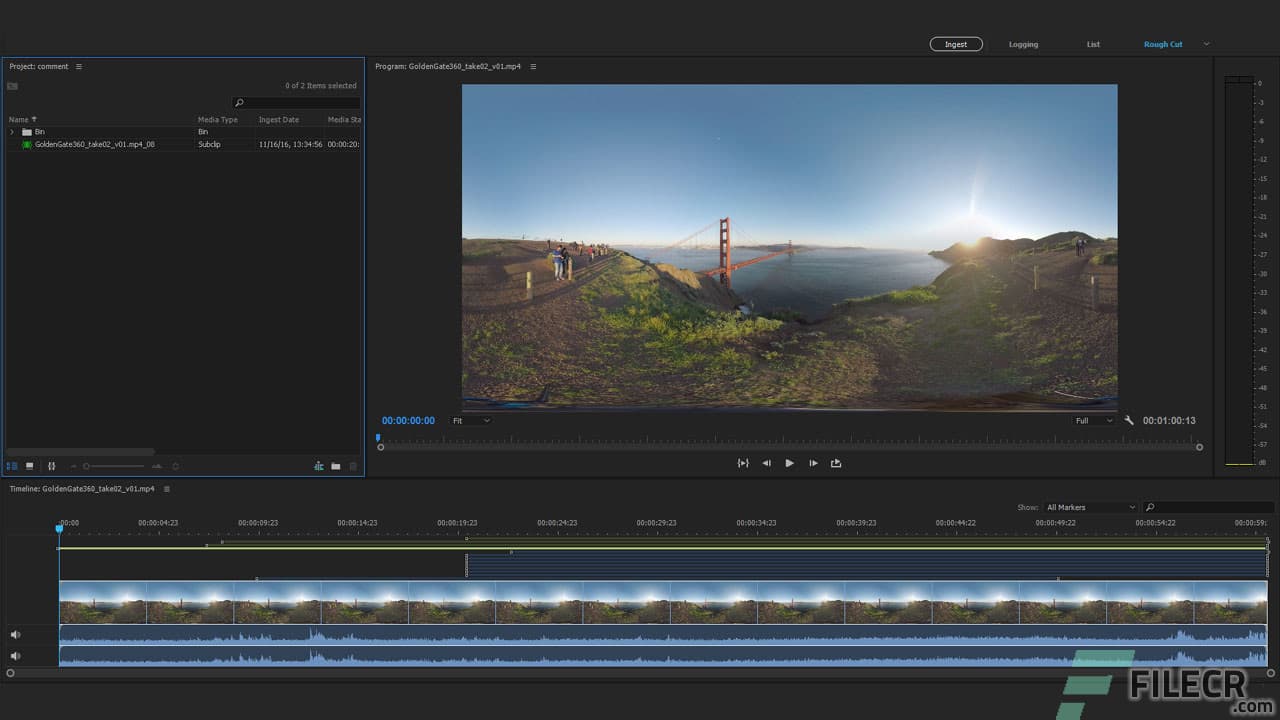Mute the first audio track speaker icon

point(14,634)
